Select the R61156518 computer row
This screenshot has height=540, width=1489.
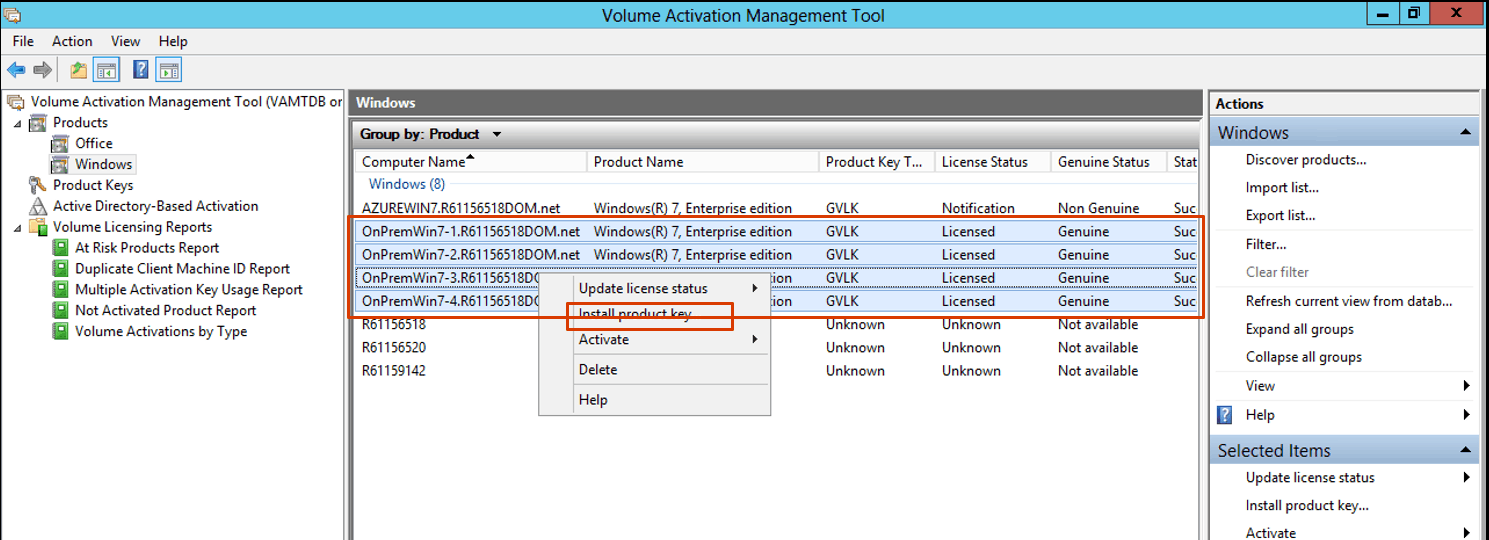coord(776,324)
